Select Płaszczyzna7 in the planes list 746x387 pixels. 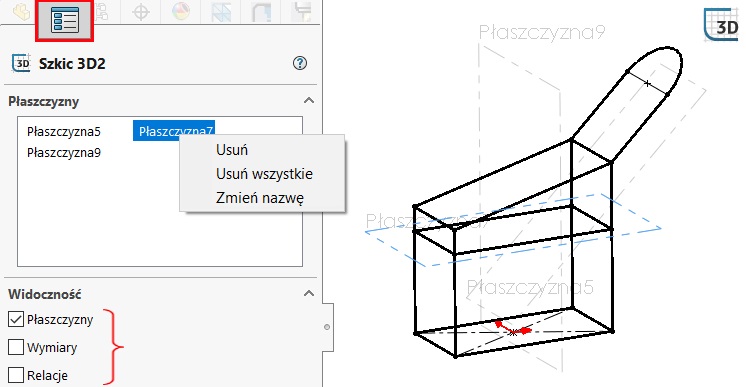coord(174,130)
